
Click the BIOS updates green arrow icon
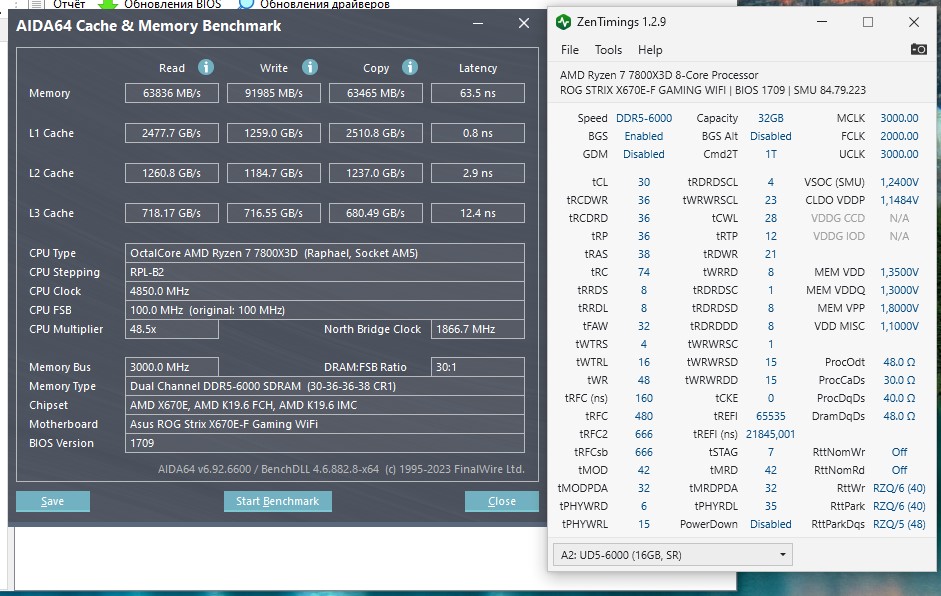point(107,4)
